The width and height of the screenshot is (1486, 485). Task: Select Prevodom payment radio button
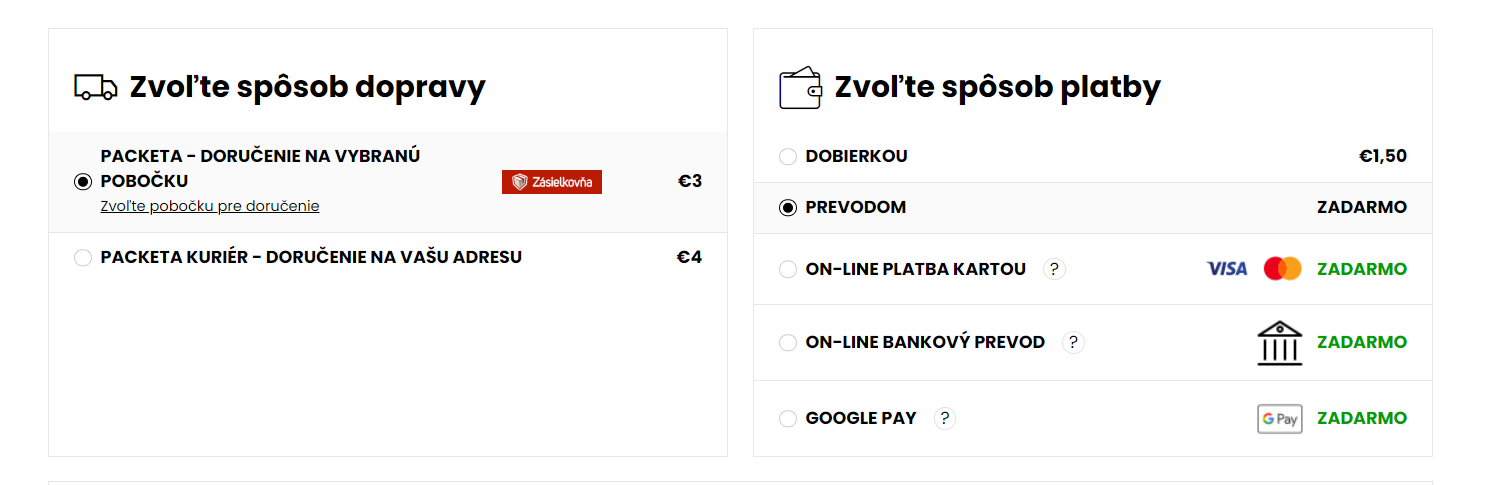pyautogui.click(x=788, y=208)
